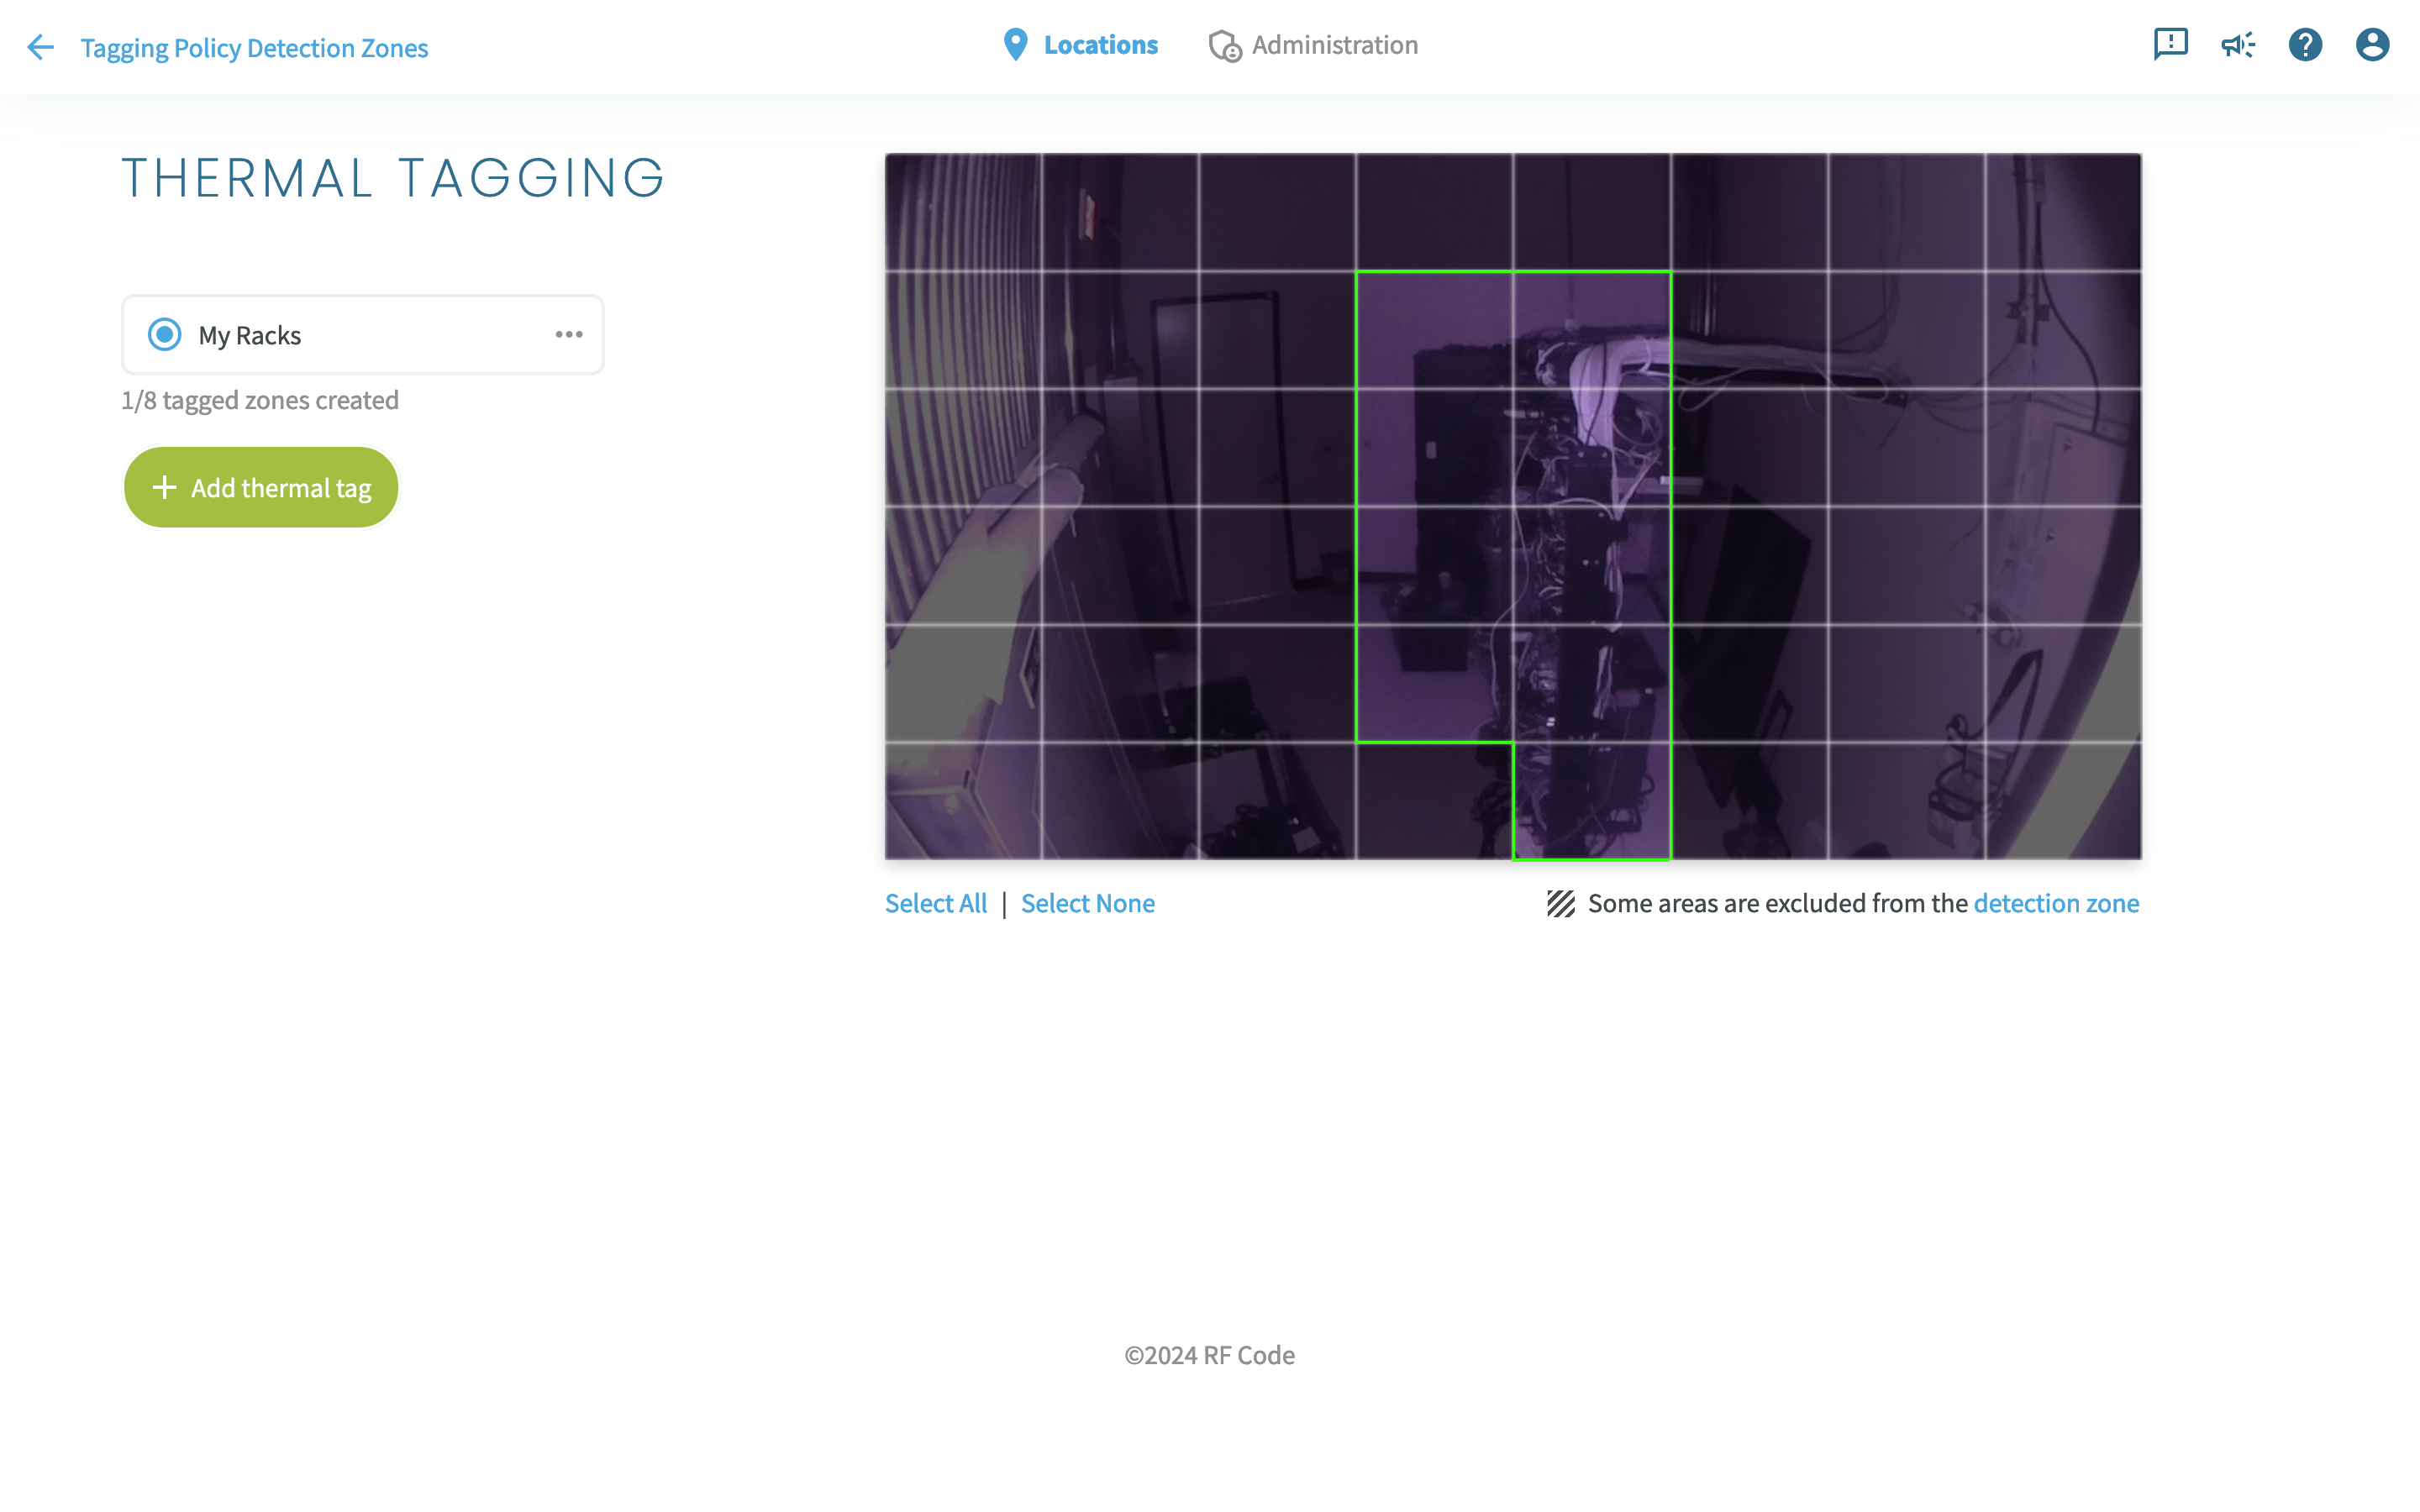Toggle the top-left grid cell in camera image
This screenshot has height=1512, width=2420.
point(963,212)
